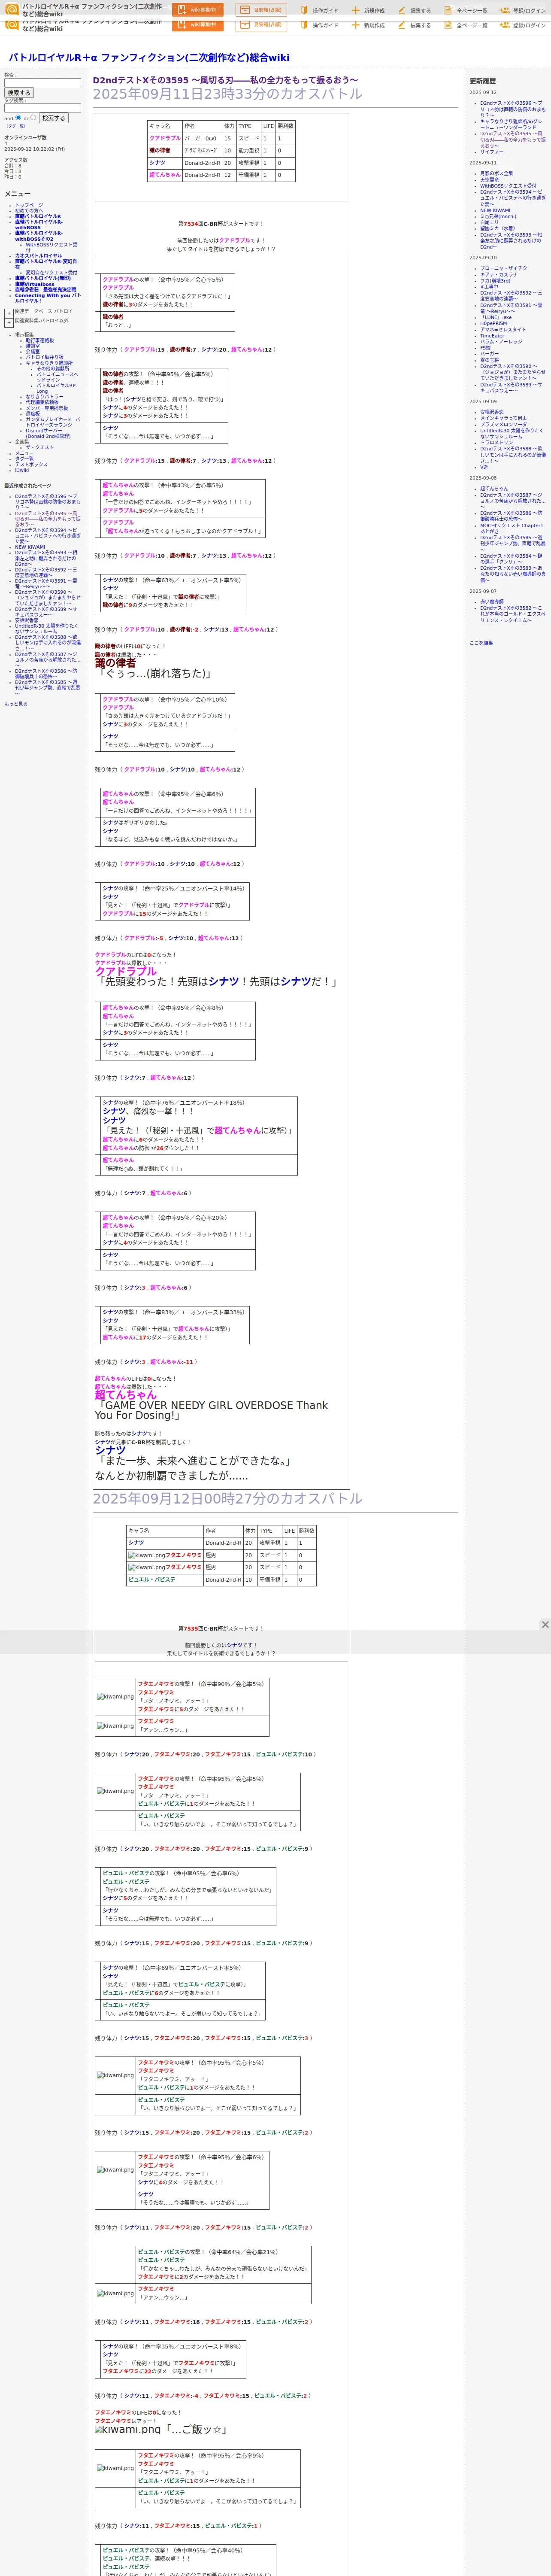Open 愚痴板 link
Screen dimensions: 551x2576
click(x=33, y=414)
